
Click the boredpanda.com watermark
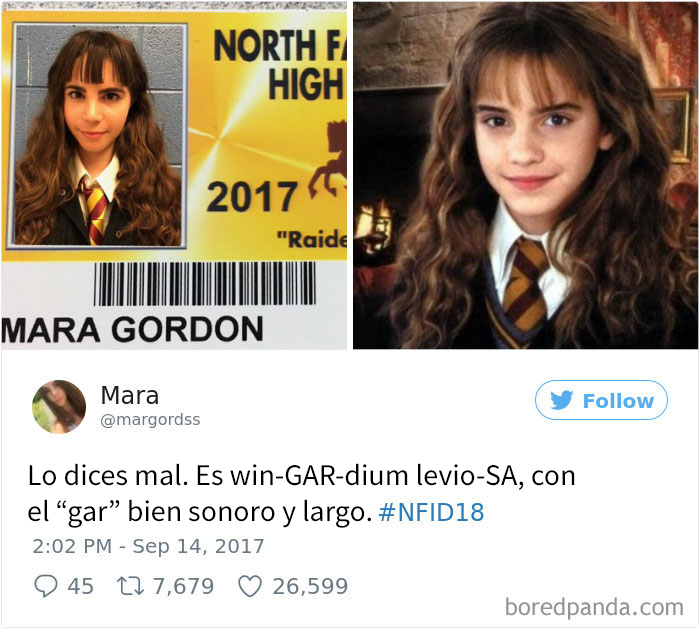594,608
